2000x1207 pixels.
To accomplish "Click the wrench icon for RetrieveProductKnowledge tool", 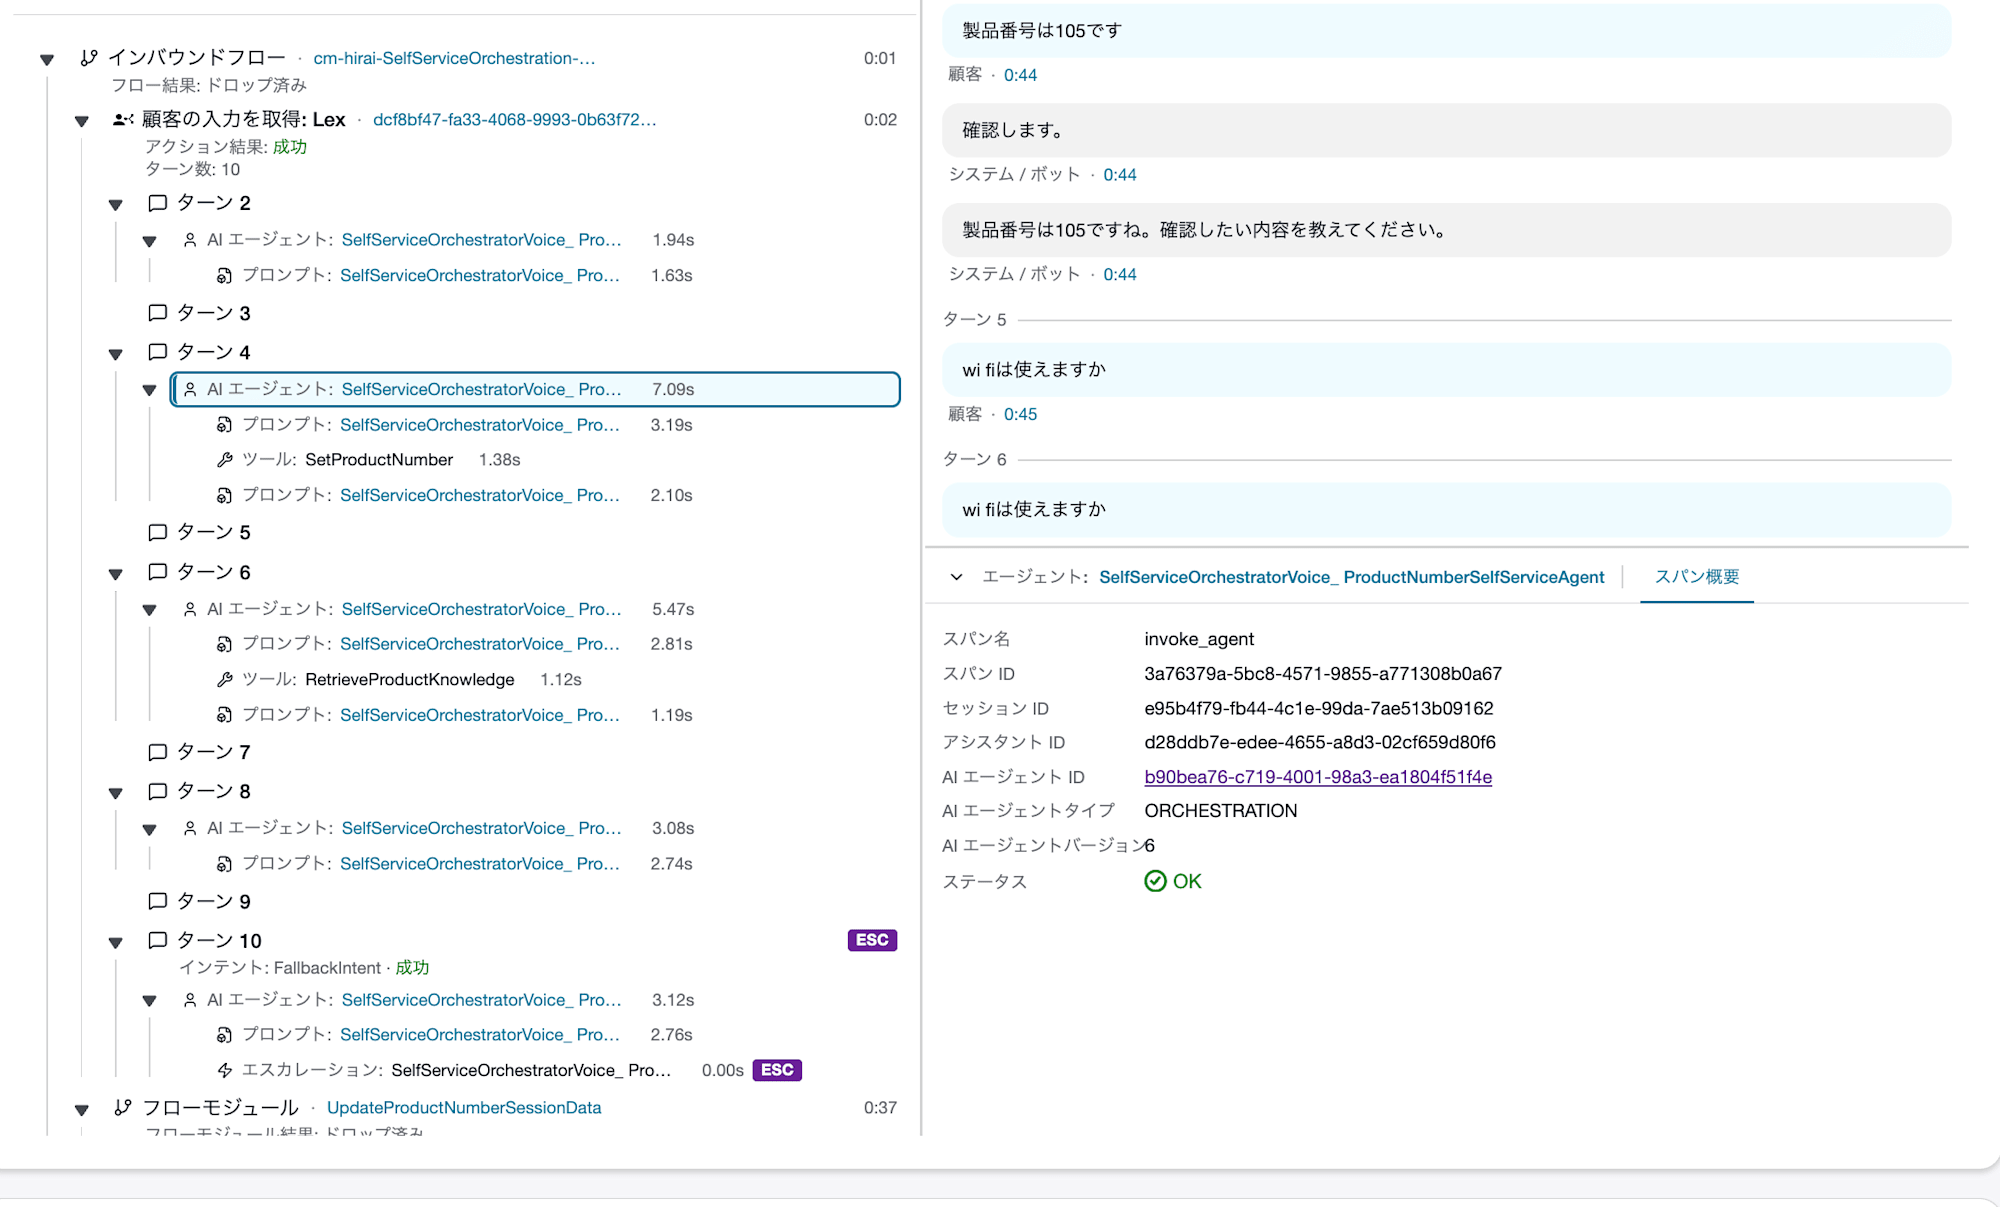I will pyautogui.click(x=224, y=680).
